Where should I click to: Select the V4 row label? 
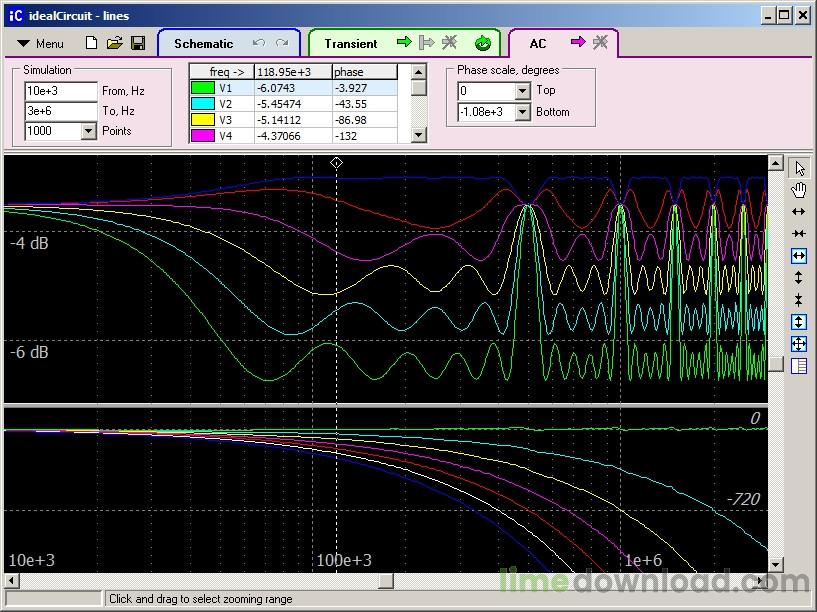[226, 136]
